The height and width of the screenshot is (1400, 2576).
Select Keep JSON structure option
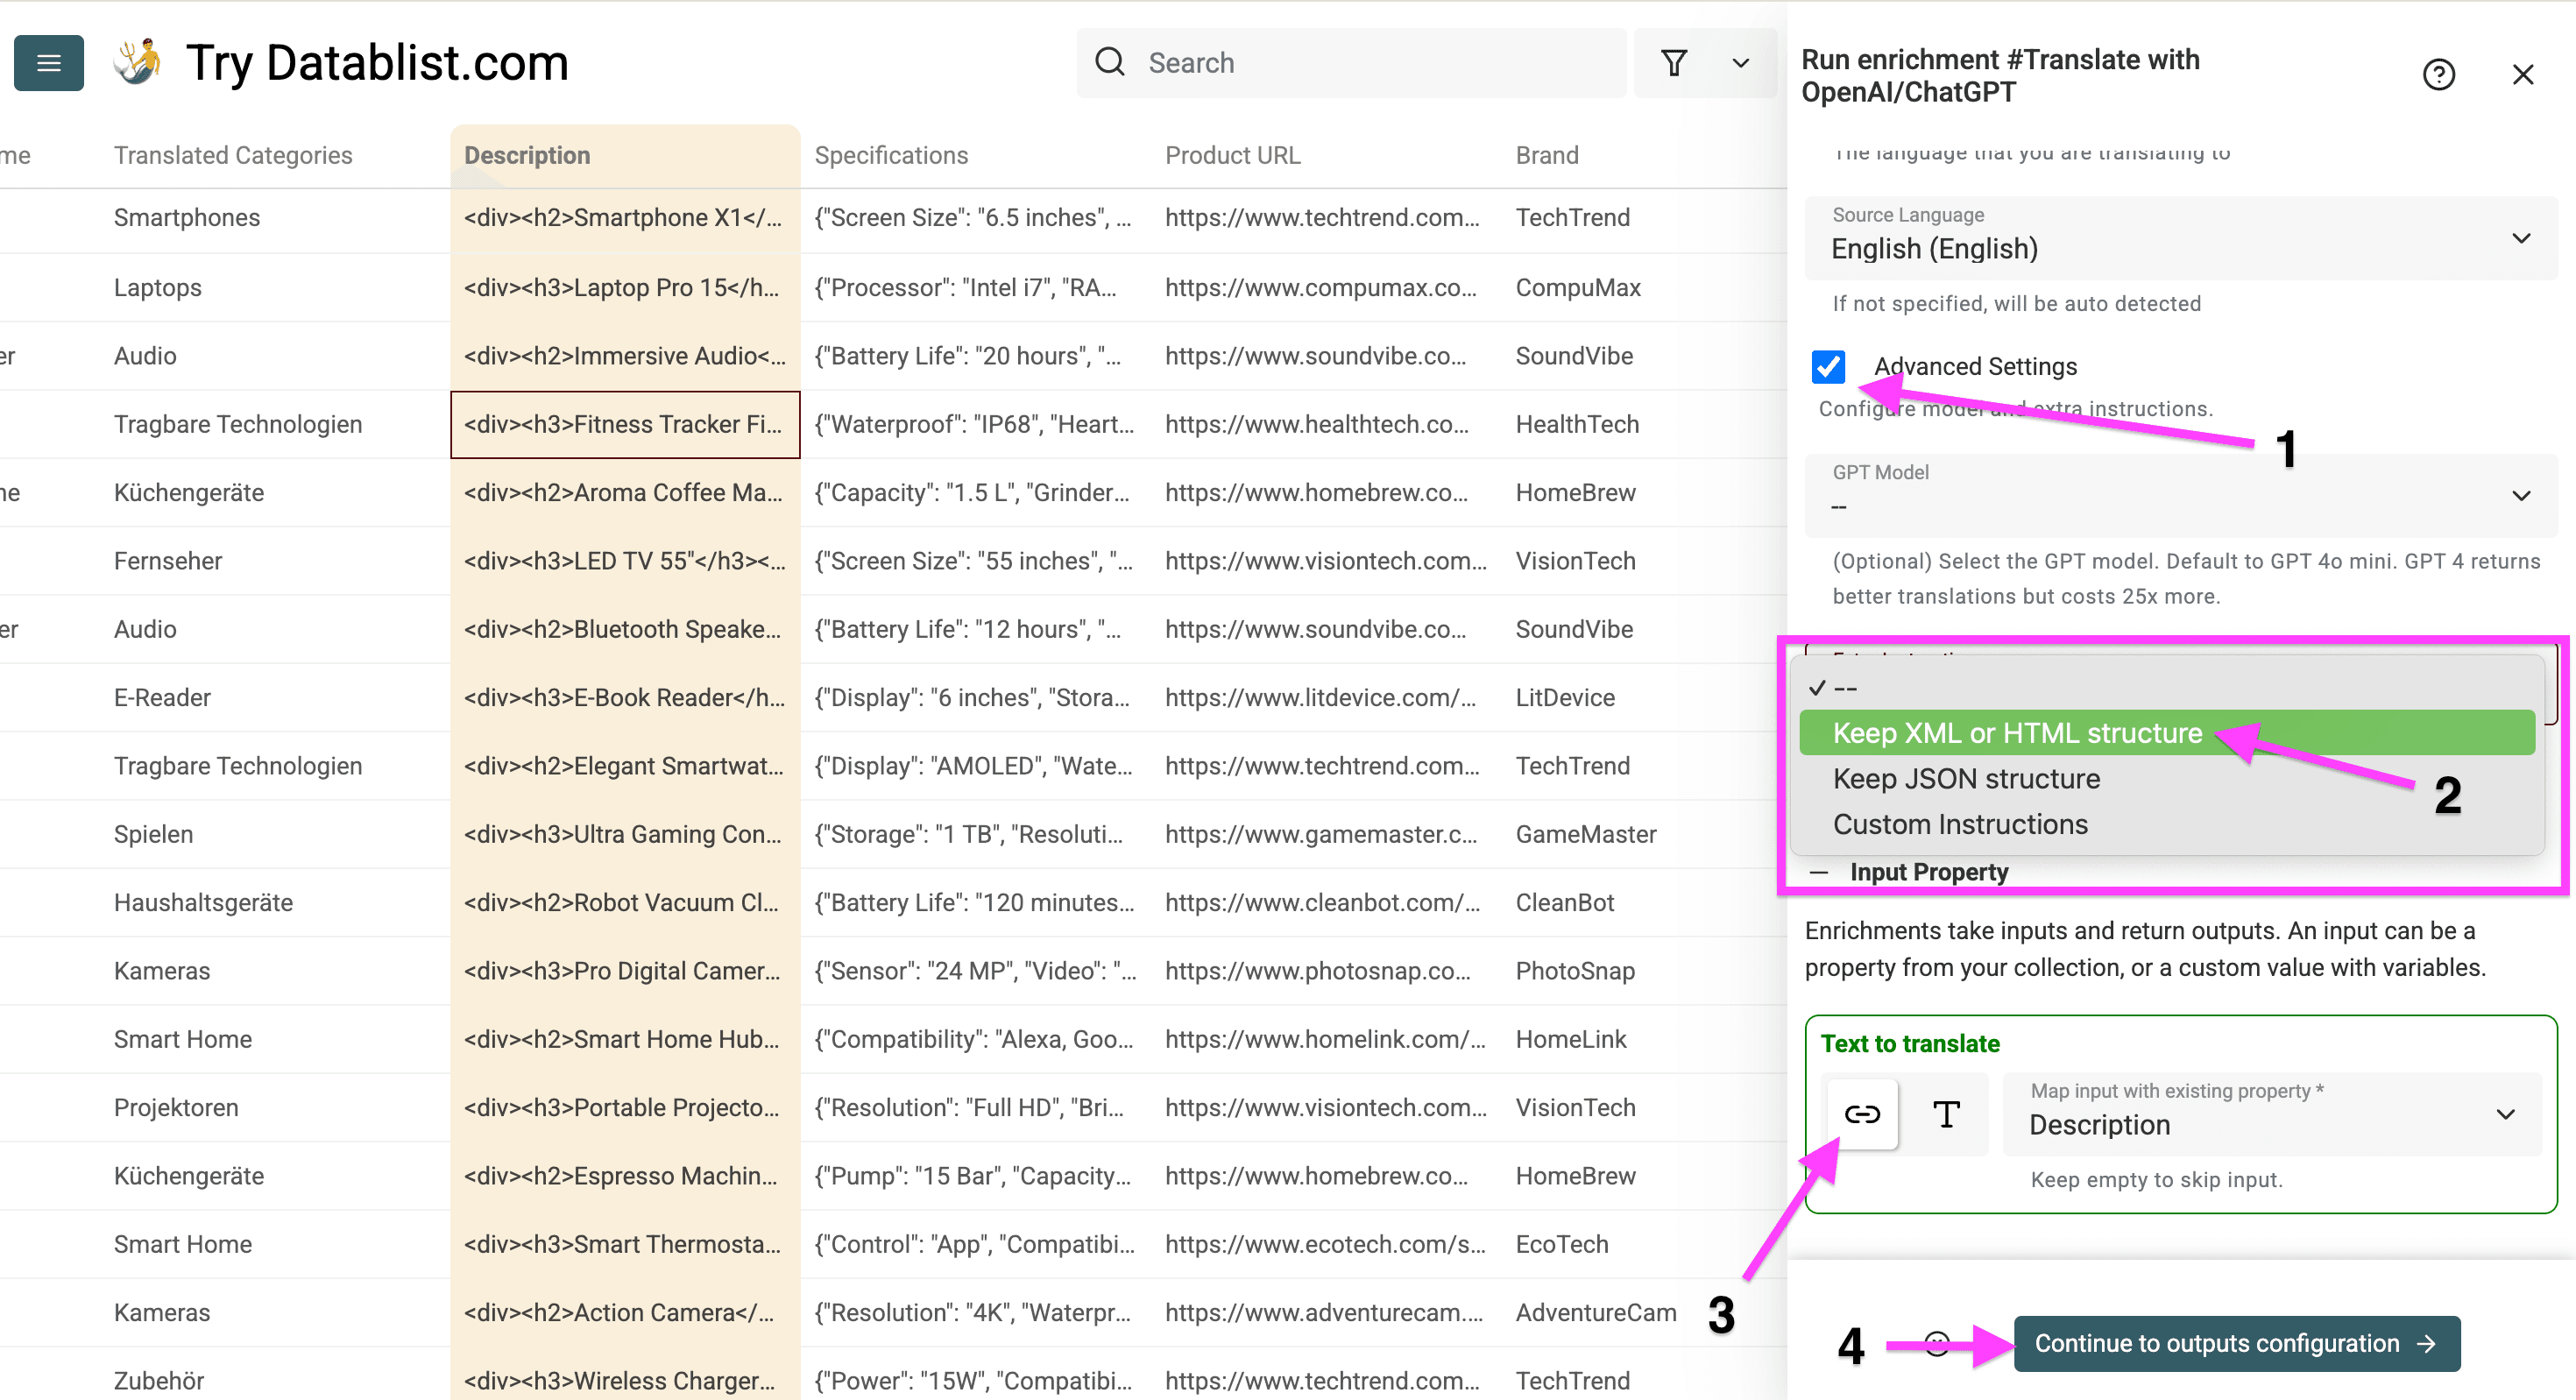[1964, 778]
